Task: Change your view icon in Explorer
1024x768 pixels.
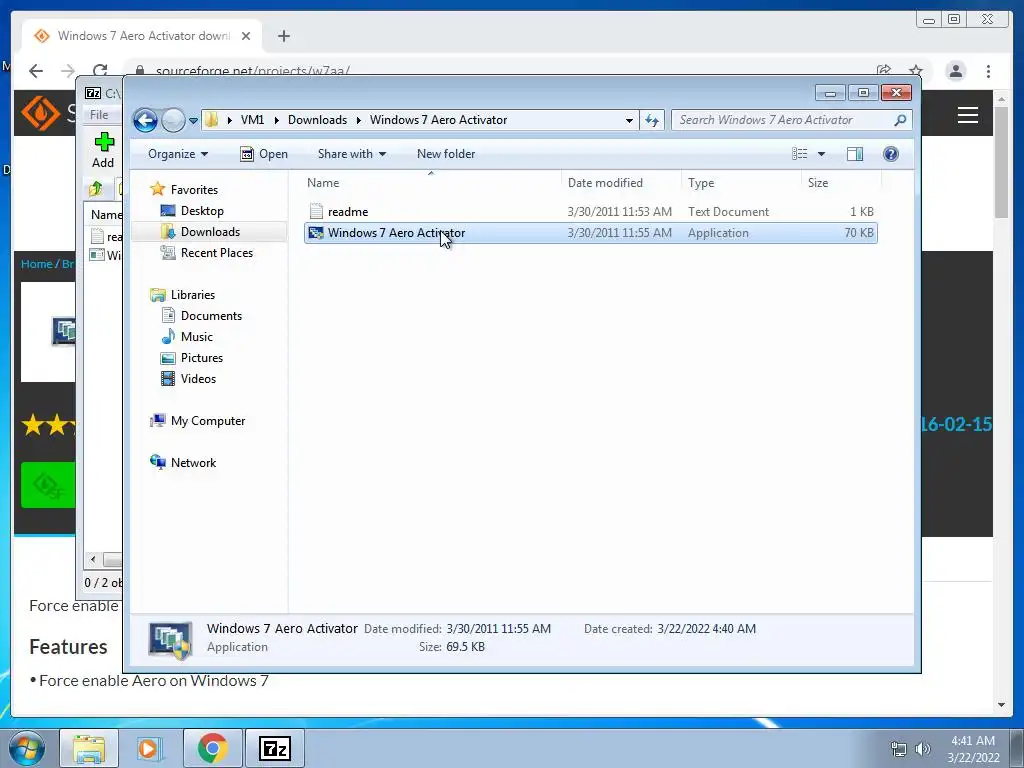Action: 800,154
